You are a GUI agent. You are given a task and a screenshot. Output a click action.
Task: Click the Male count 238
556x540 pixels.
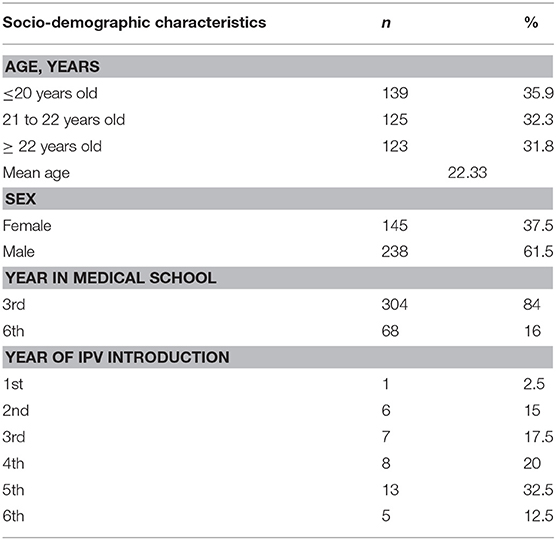395,252
